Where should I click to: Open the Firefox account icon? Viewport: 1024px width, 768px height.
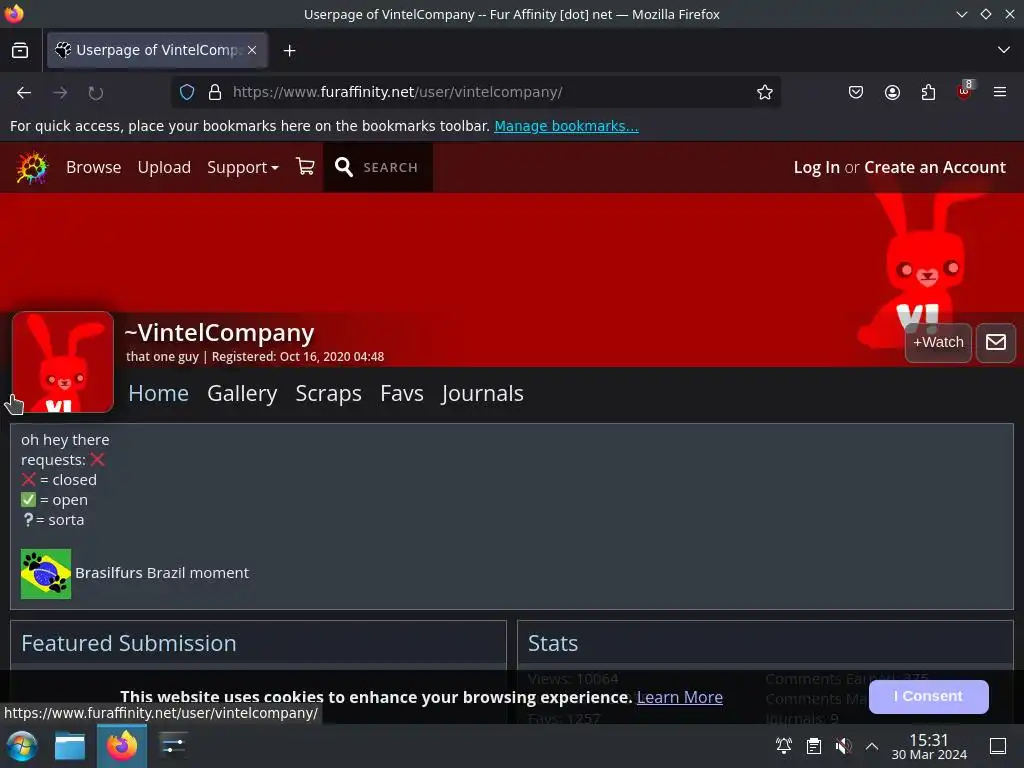click(892, 92)
